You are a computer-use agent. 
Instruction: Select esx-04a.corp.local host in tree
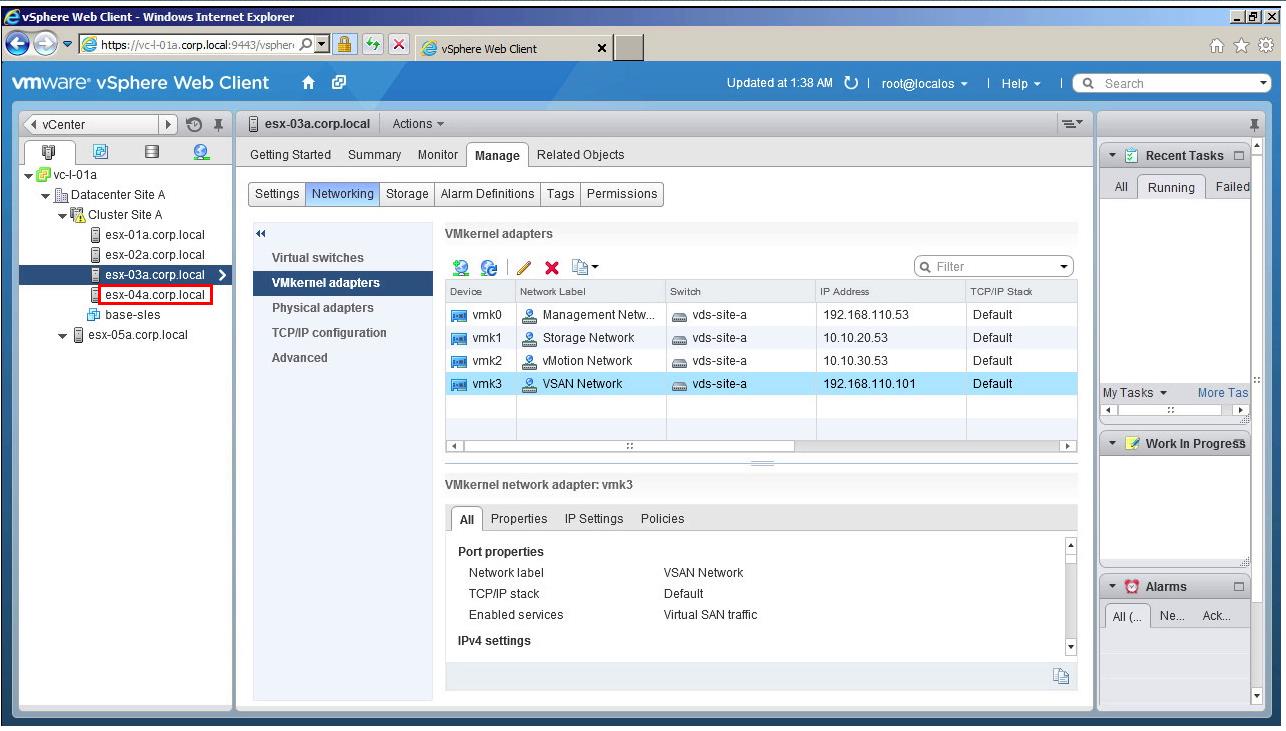pyautogui.click(x=154, y=295)
